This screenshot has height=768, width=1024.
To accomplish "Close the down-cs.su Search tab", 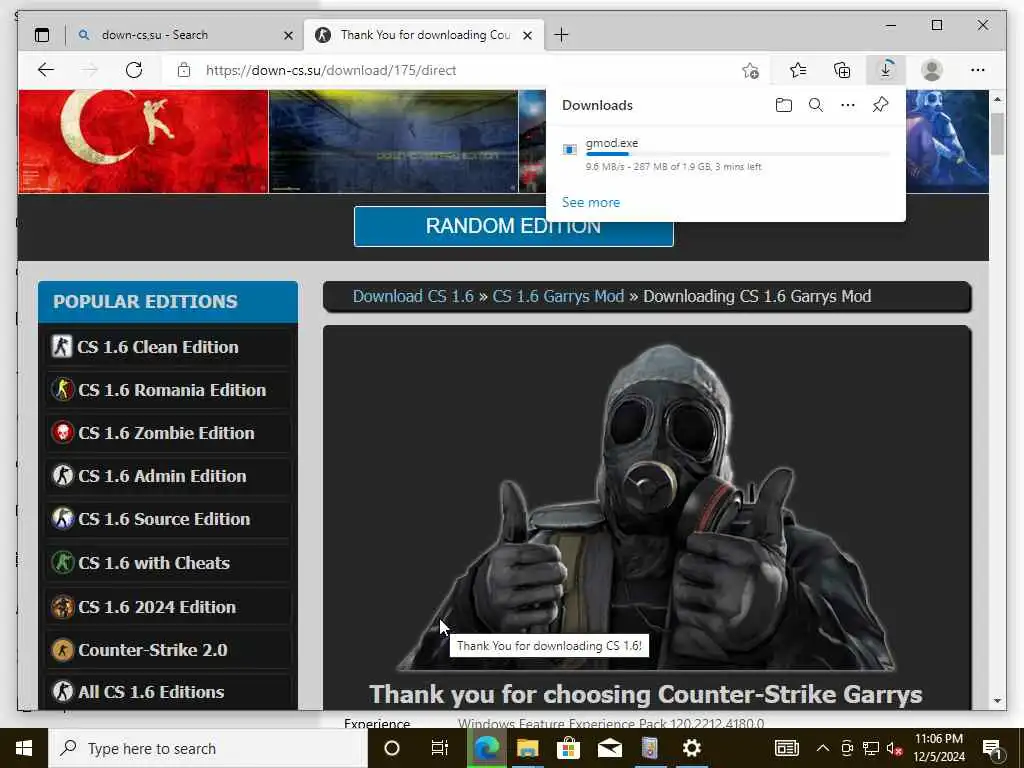I will tap(288, 35).
